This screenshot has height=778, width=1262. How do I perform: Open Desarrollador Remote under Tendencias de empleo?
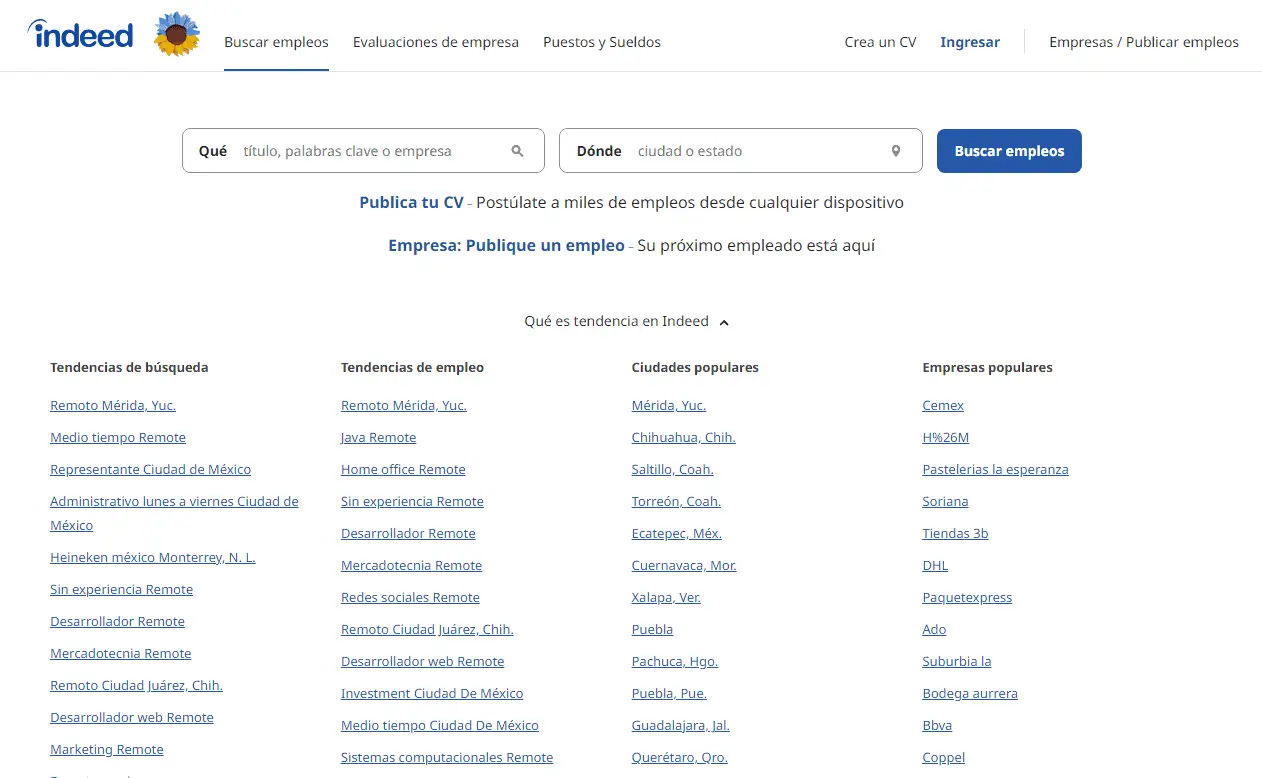[x=408, y=533]
